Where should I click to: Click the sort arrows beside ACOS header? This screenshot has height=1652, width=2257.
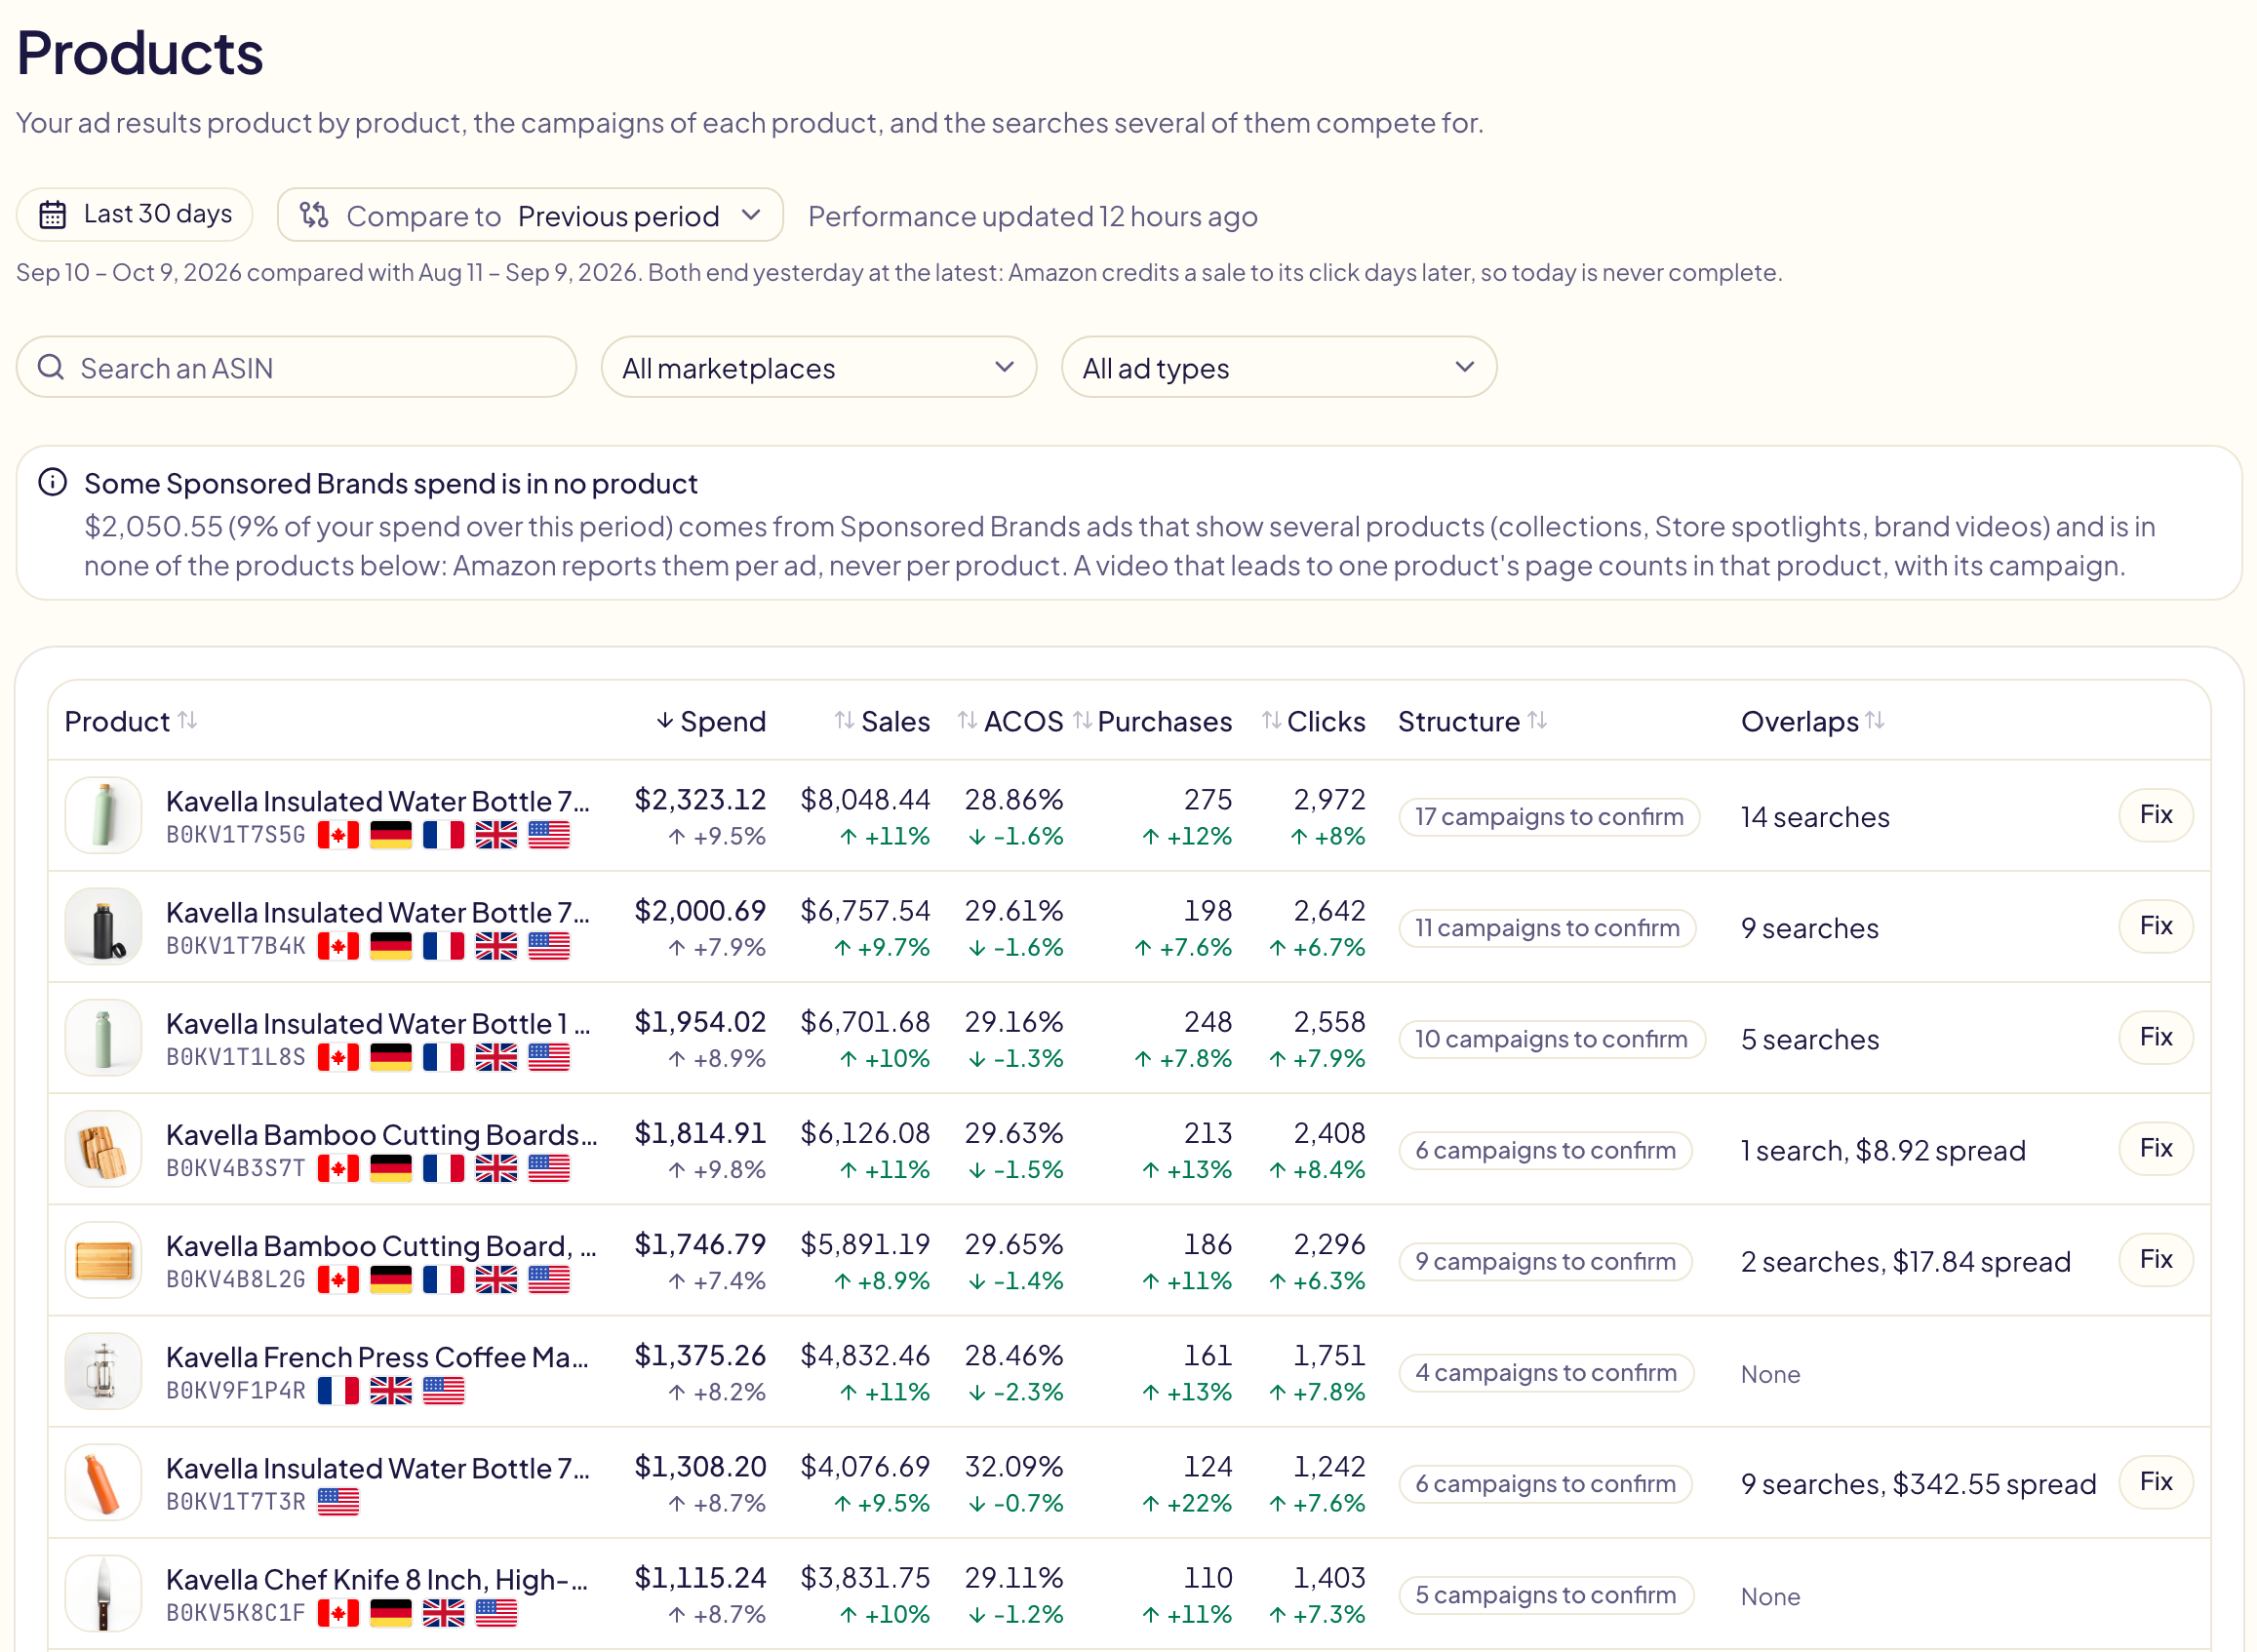tap(967, 720)
